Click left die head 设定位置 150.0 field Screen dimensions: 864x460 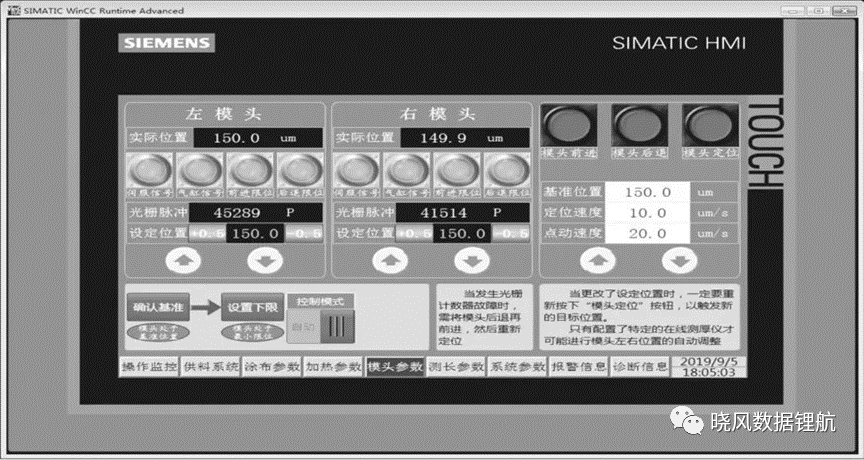point(256,234)
